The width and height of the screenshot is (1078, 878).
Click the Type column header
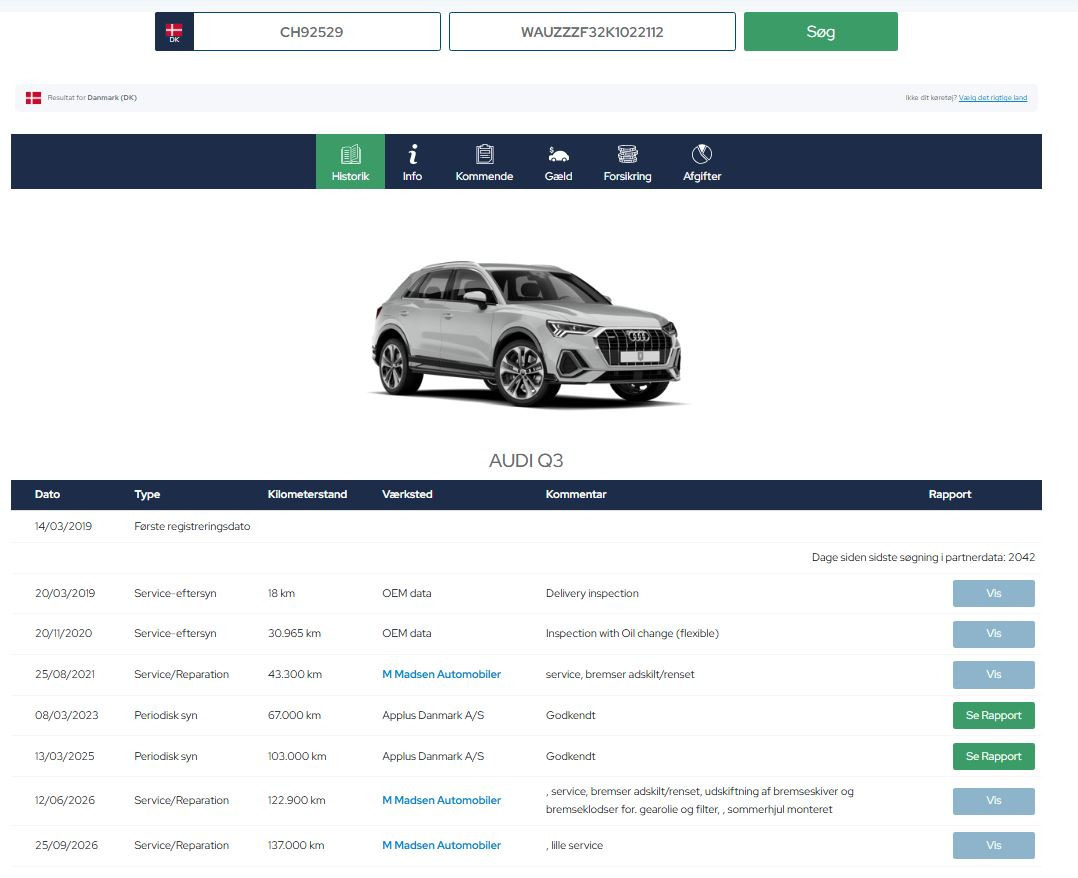tap(147, 494)
